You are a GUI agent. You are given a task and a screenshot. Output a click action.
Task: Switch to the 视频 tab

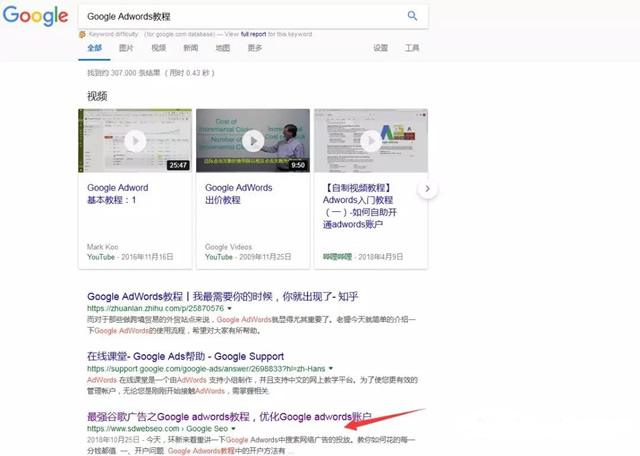(x=158, y=48)
